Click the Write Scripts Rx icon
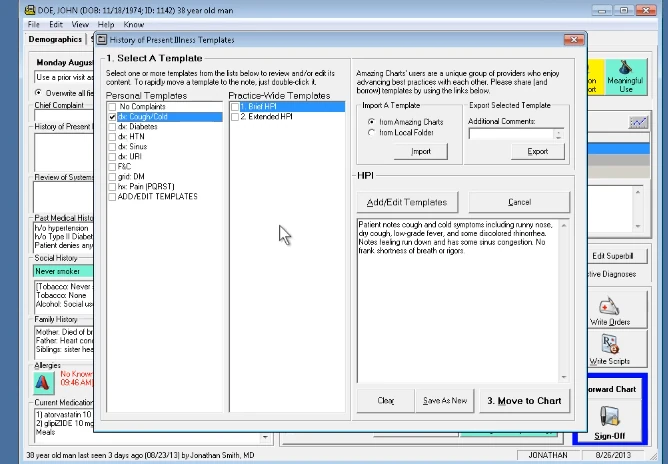This screenshot has height=464, width=668. (x=610, y=344)
